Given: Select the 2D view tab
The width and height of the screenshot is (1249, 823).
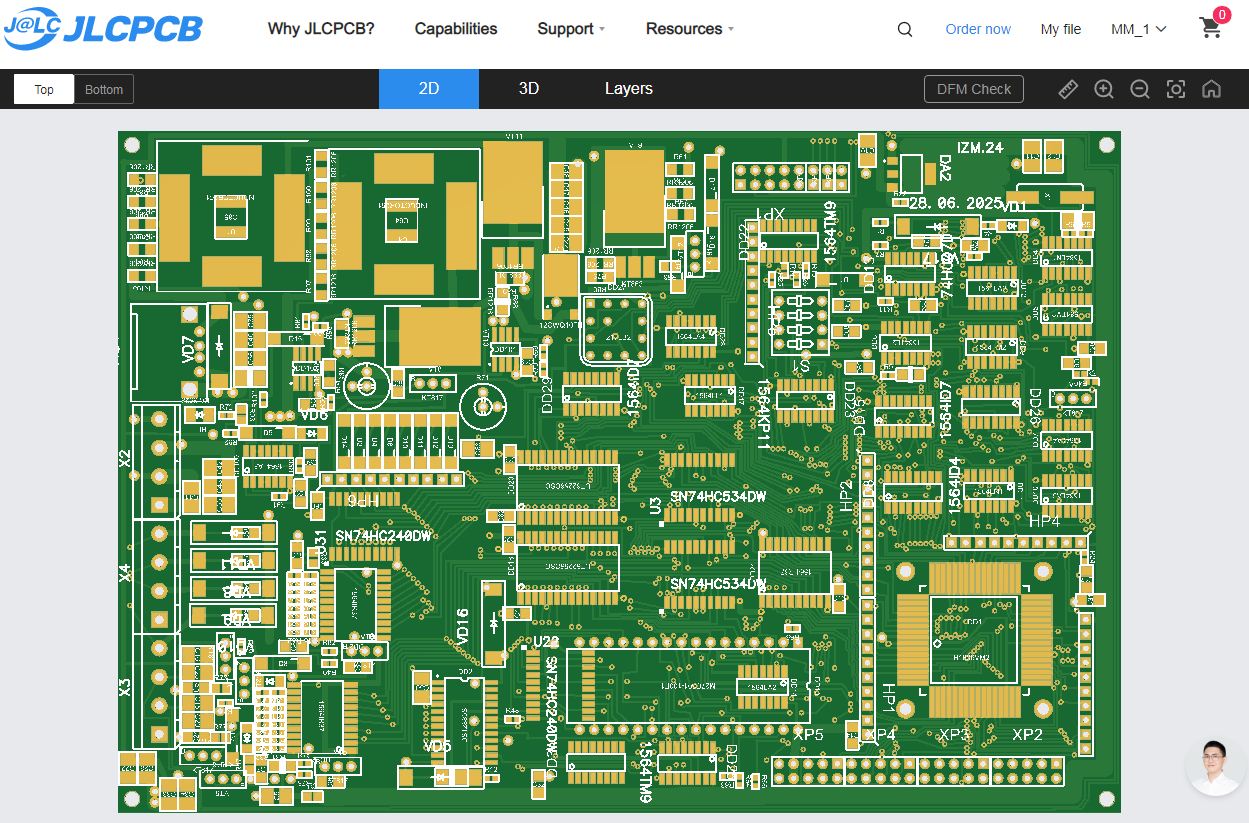Looking at the screenshot, I should click(x=429, y=89).
